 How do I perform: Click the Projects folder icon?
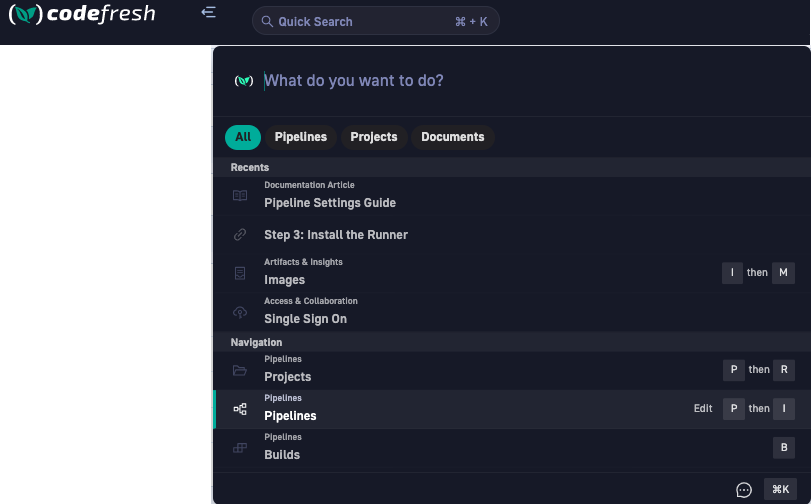[240, 370]
